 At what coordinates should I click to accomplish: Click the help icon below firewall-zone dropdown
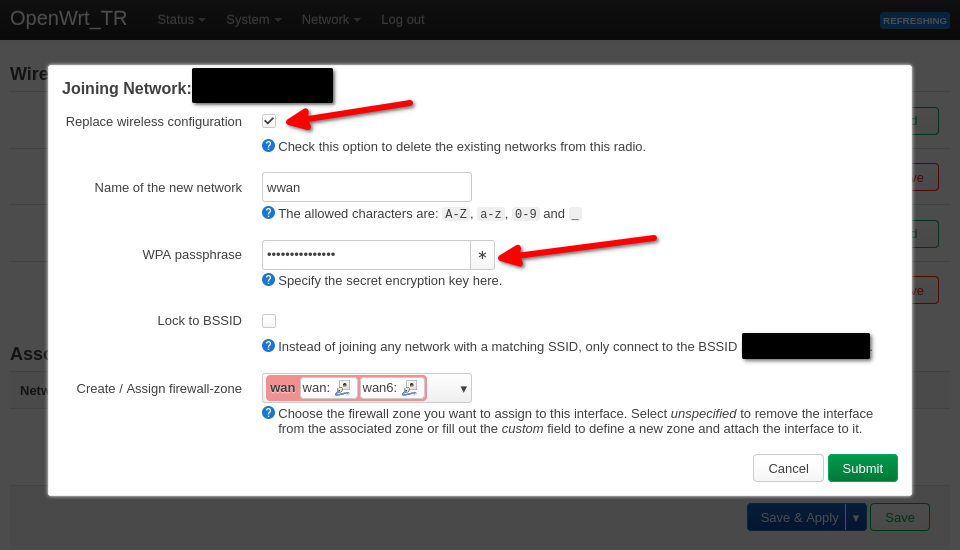click(x=268, y=413)
